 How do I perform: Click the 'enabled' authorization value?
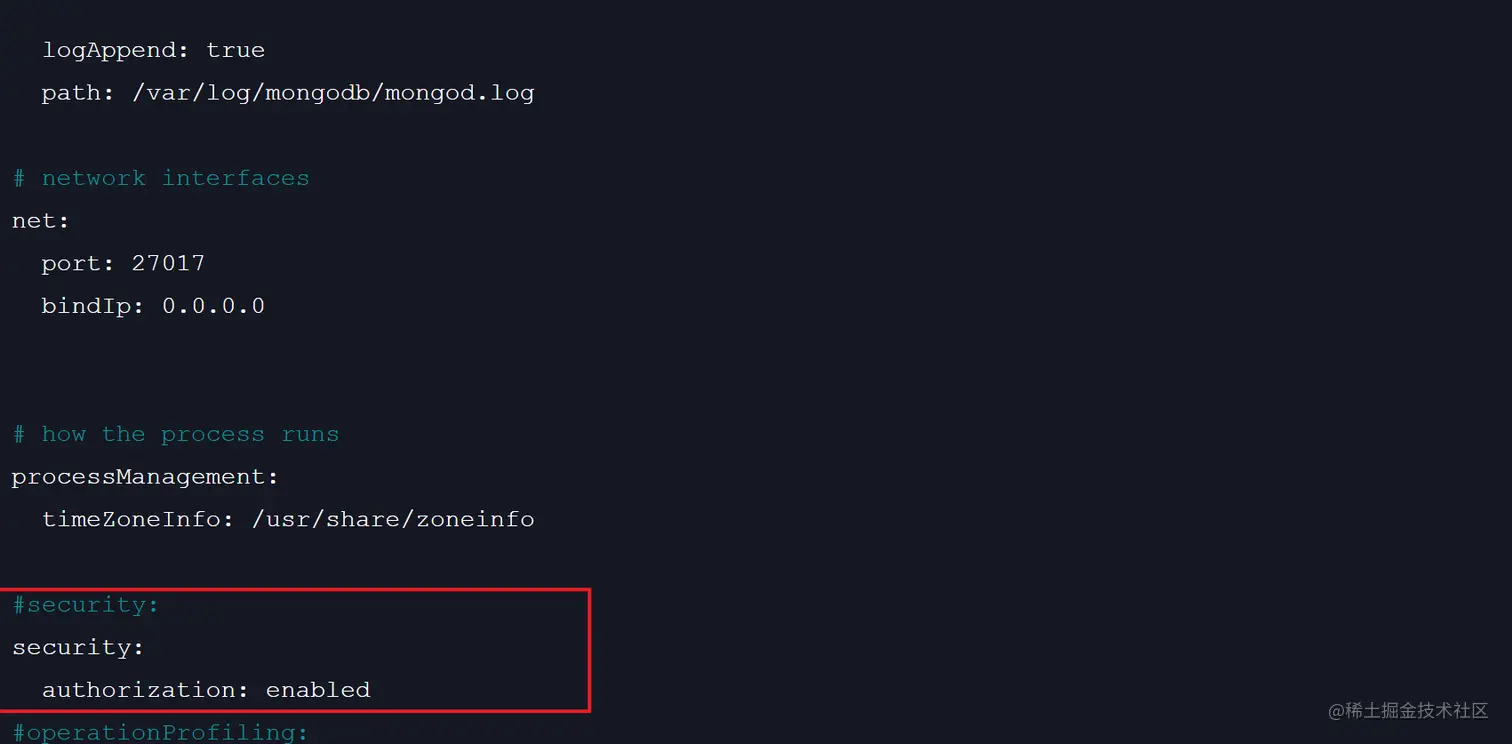[x=318, y=690]
